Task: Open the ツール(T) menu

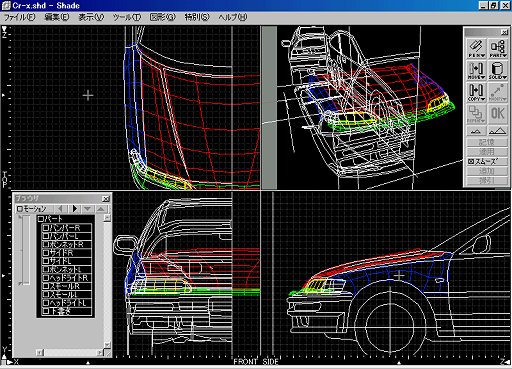Action: point(126,17)
